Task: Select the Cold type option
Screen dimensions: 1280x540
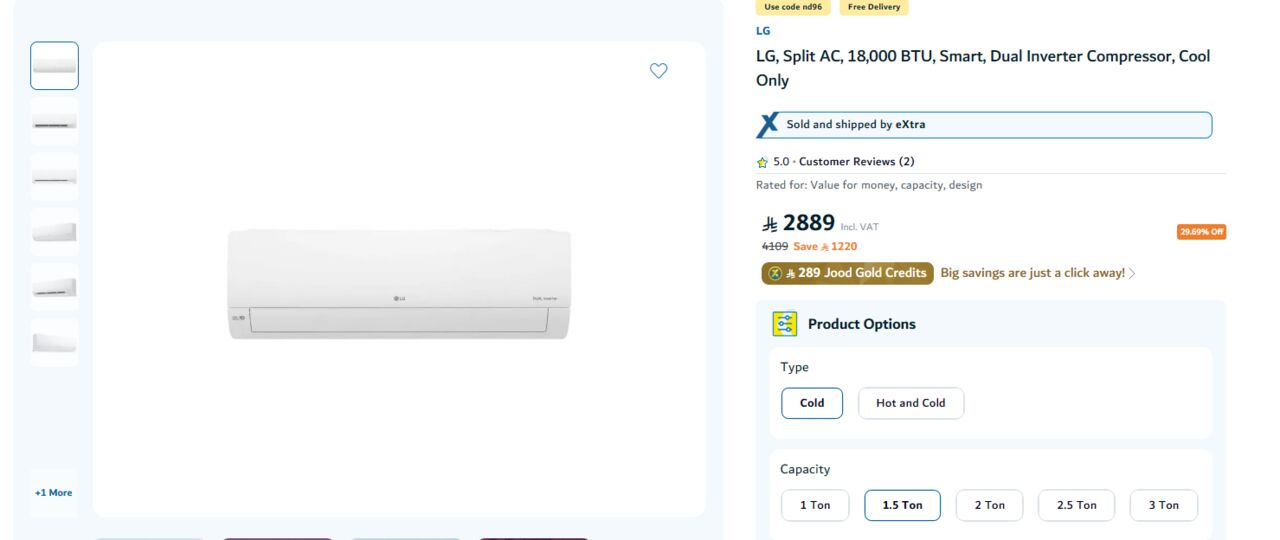Action: coord(812,403)
